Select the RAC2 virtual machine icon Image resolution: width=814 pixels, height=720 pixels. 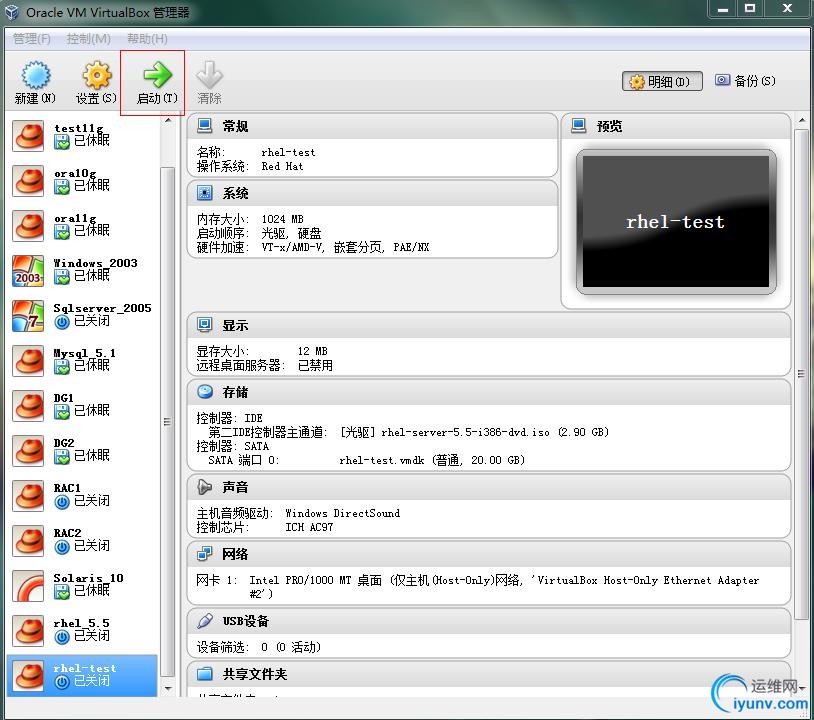coord(29,541)
